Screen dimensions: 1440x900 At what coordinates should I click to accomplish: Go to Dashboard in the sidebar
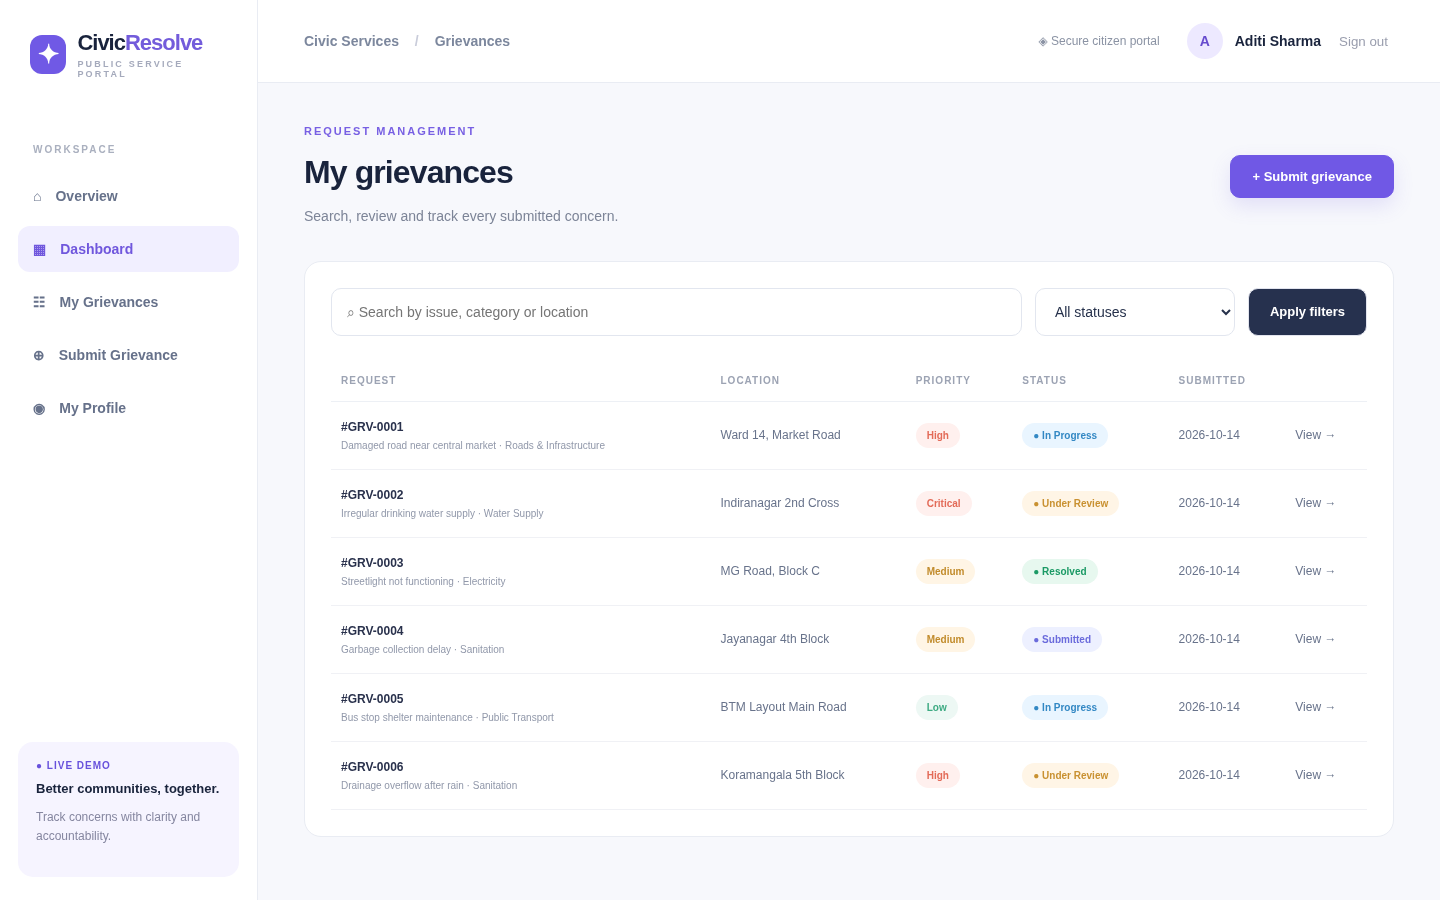[x=128, y=249]
